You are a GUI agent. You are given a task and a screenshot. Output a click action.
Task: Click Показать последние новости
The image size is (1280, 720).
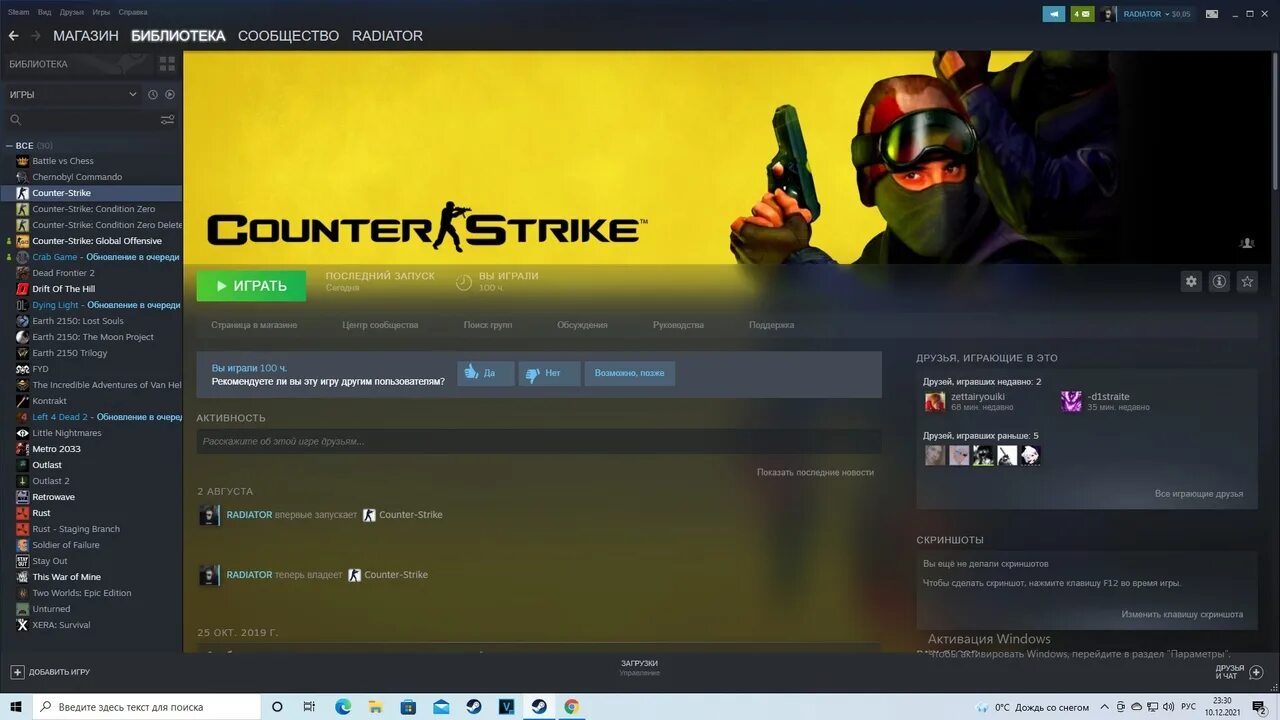coord(815,472)
